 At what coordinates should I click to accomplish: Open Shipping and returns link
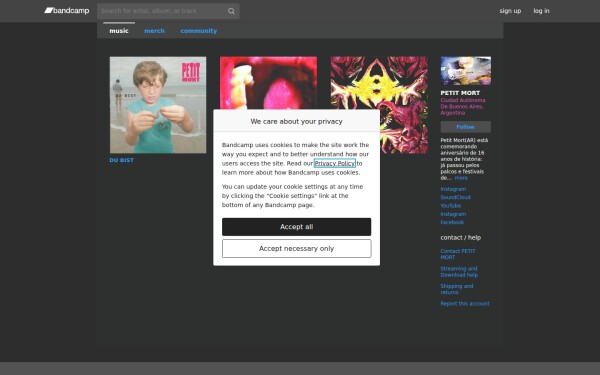click(x=457, y=289)
